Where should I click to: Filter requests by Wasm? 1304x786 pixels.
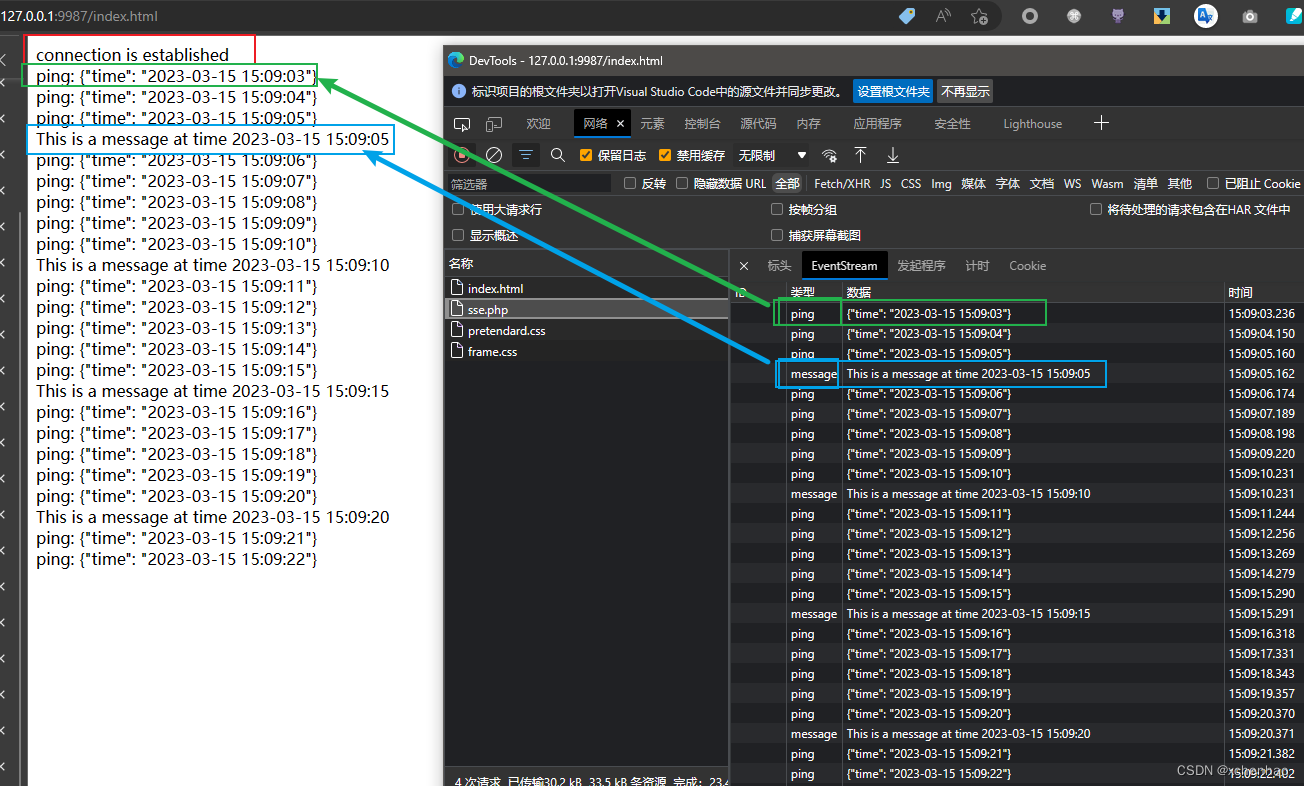pyautogui.click(x=1107, y=183)
